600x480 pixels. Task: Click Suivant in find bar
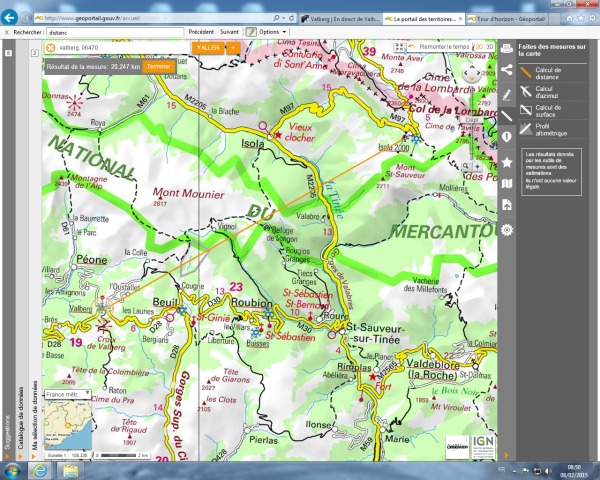[229, 32]
